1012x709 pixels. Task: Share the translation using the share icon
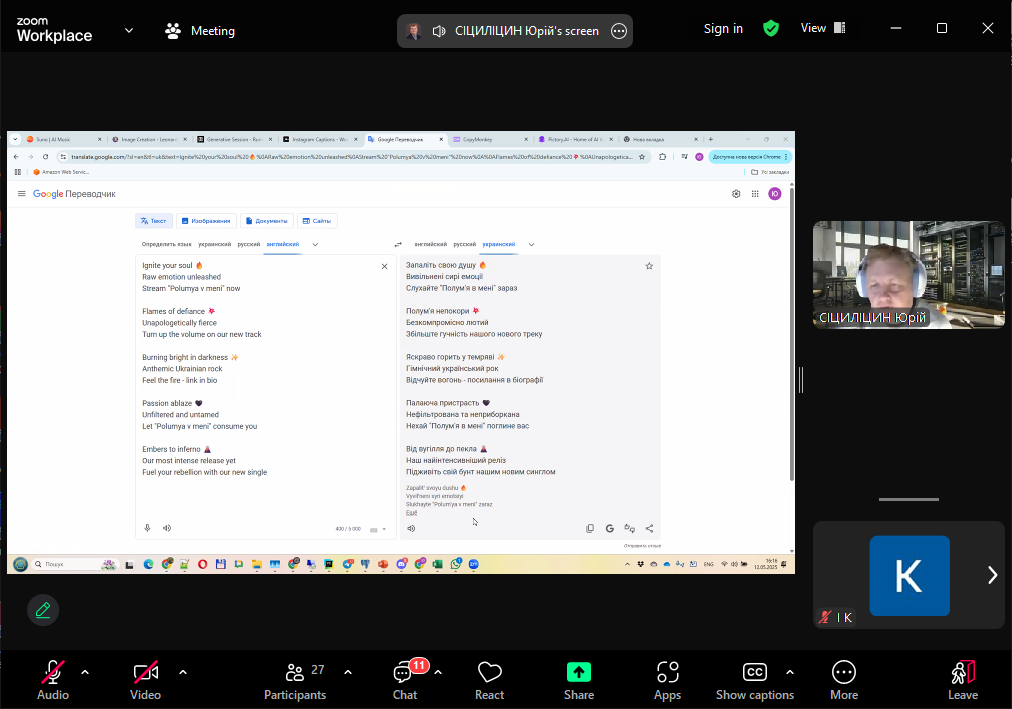coord(649,528)
